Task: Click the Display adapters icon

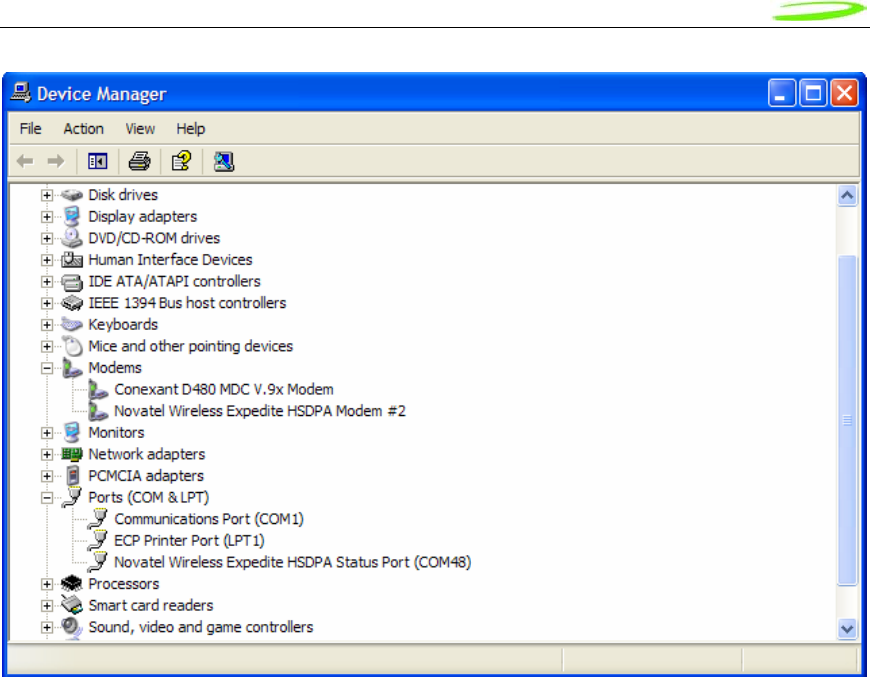Action: [x=72, y=216]
